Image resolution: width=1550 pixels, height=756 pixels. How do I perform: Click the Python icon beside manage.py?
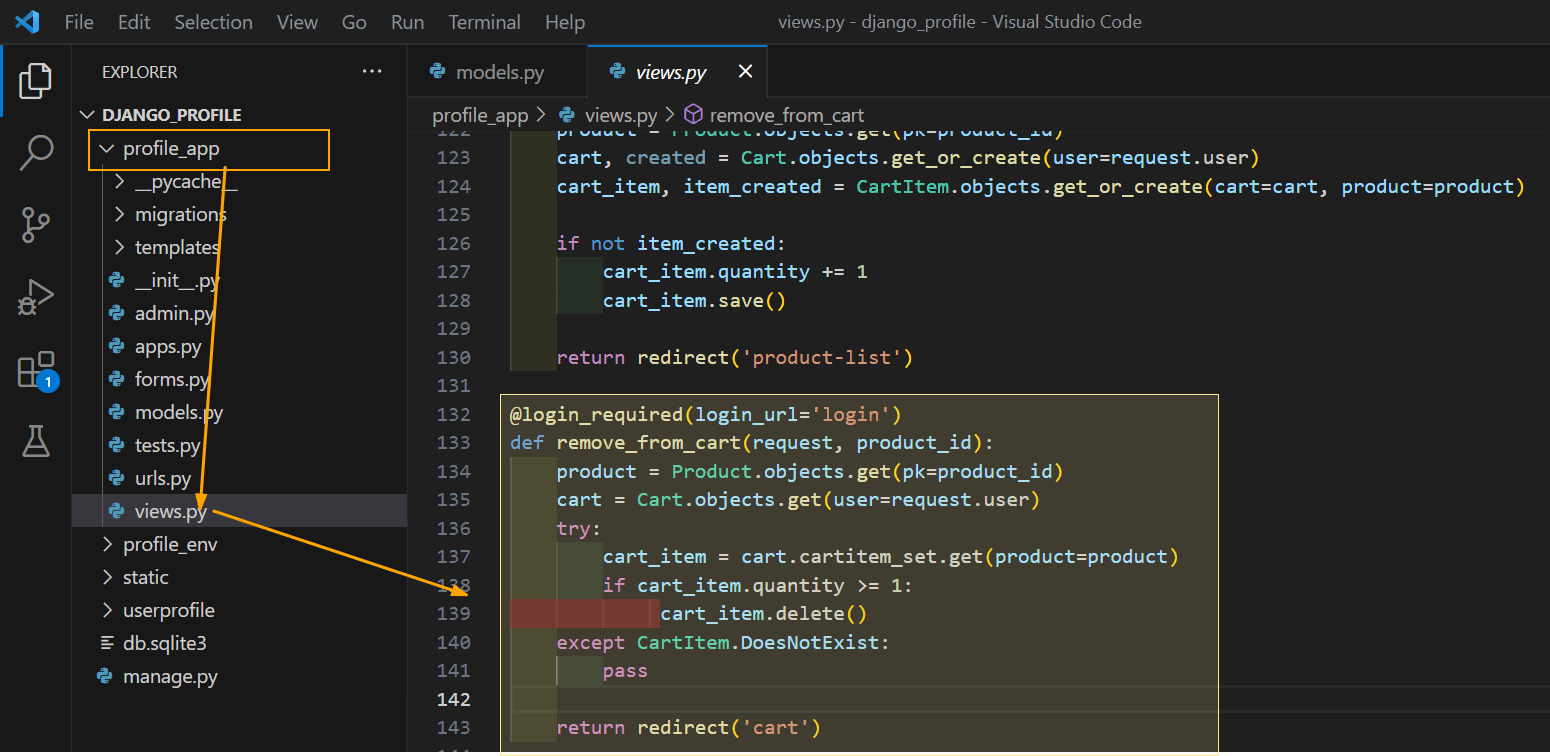tap(104, 676)
